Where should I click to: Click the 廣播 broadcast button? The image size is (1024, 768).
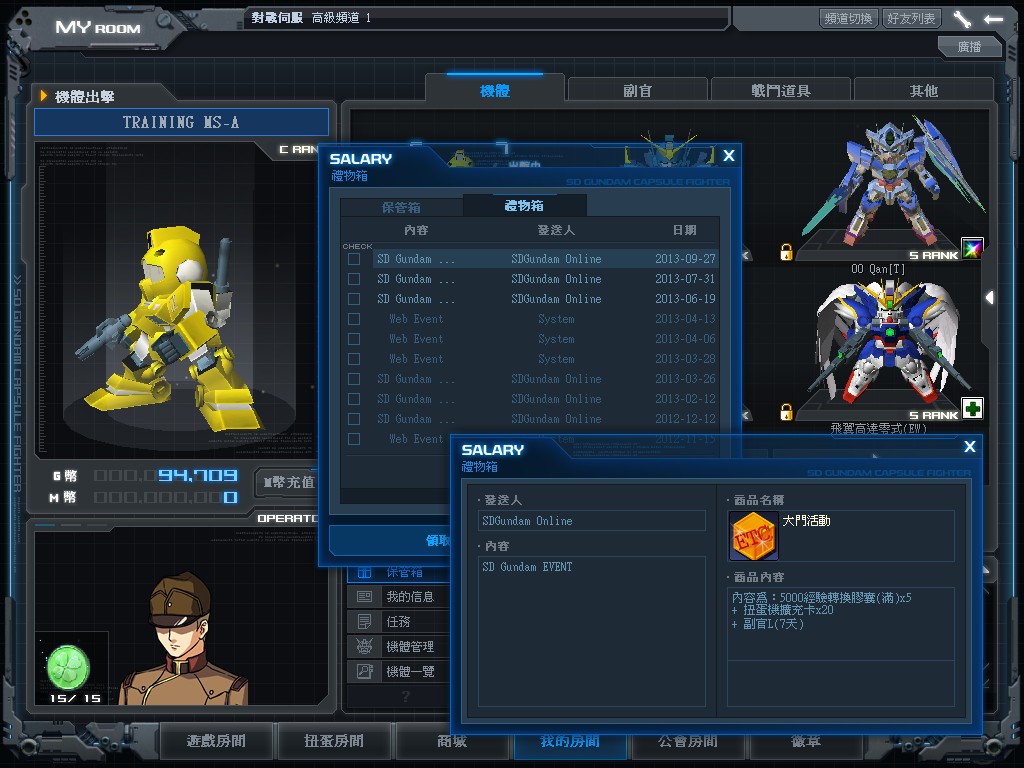[969, 46]
